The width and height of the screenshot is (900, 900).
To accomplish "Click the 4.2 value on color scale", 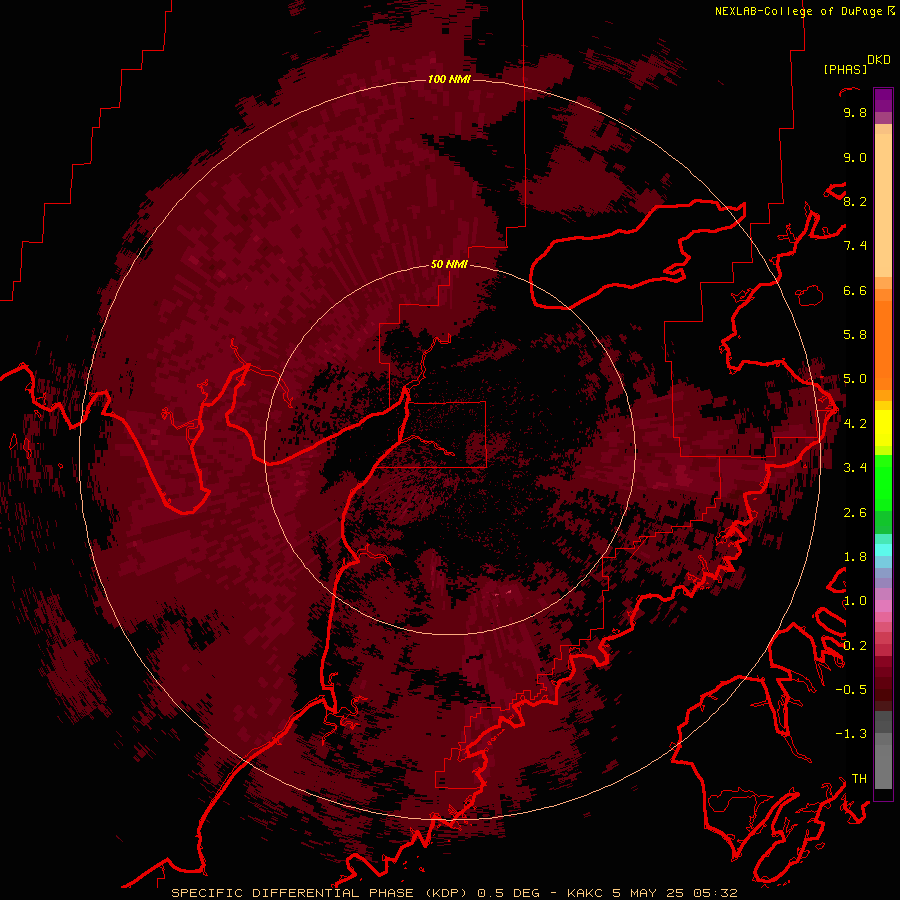I will [855, 424].
